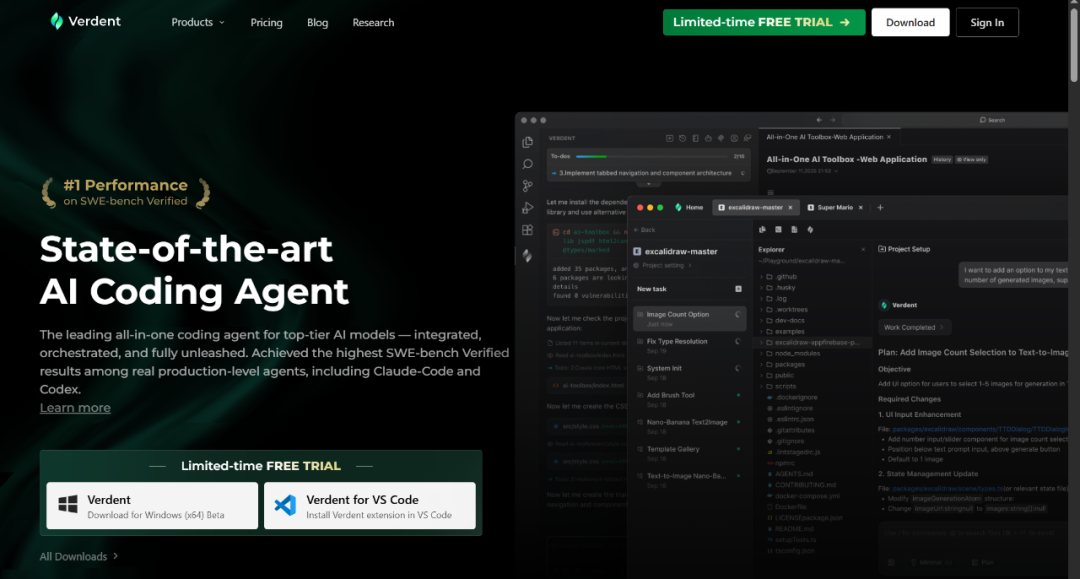Image resolution: width=1080 pixels, height=579 pixels.
Task: Click the plus icon beside New task
Action: pyautogui.click(x=738, y=289)
